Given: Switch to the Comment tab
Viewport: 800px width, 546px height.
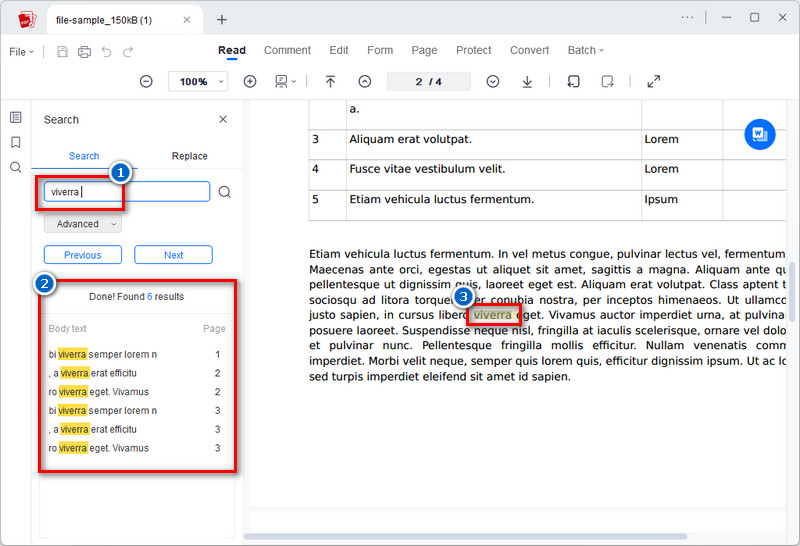Looking at the screenshot, I should click(x=287, y=50).
